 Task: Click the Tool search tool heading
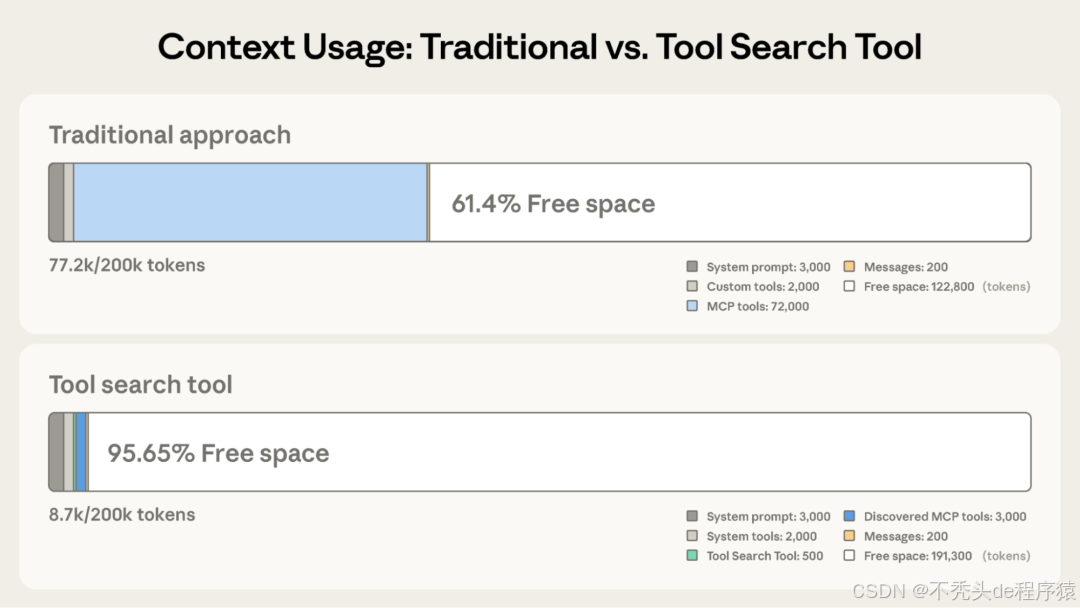[141, 385]
